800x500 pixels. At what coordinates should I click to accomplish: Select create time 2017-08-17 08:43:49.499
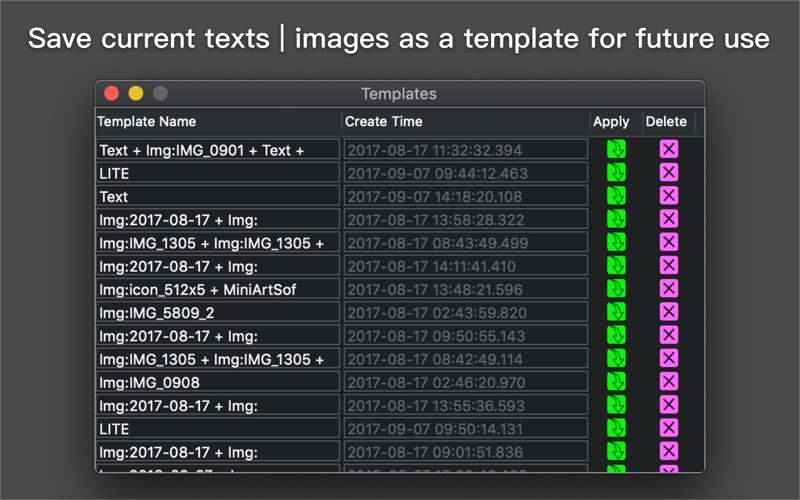[466, 242]
